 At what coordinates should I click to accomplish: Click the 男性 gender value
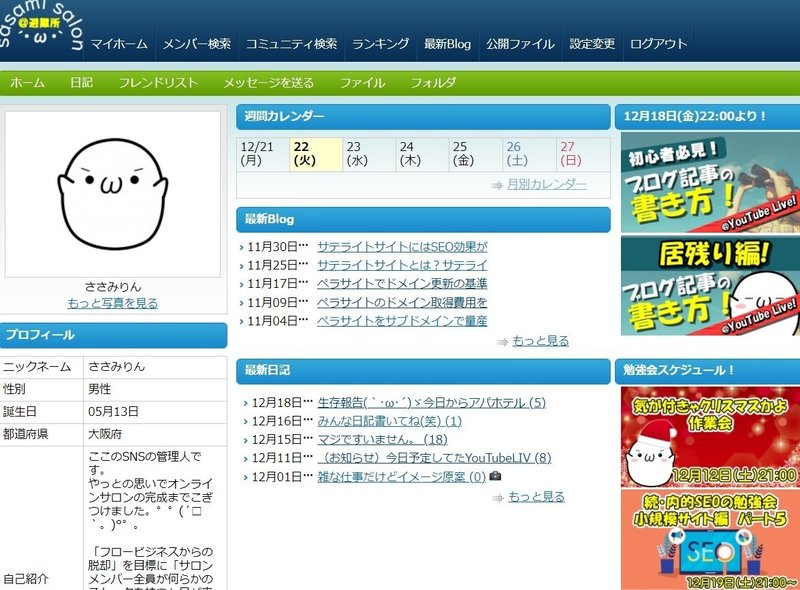click(99, 389)
